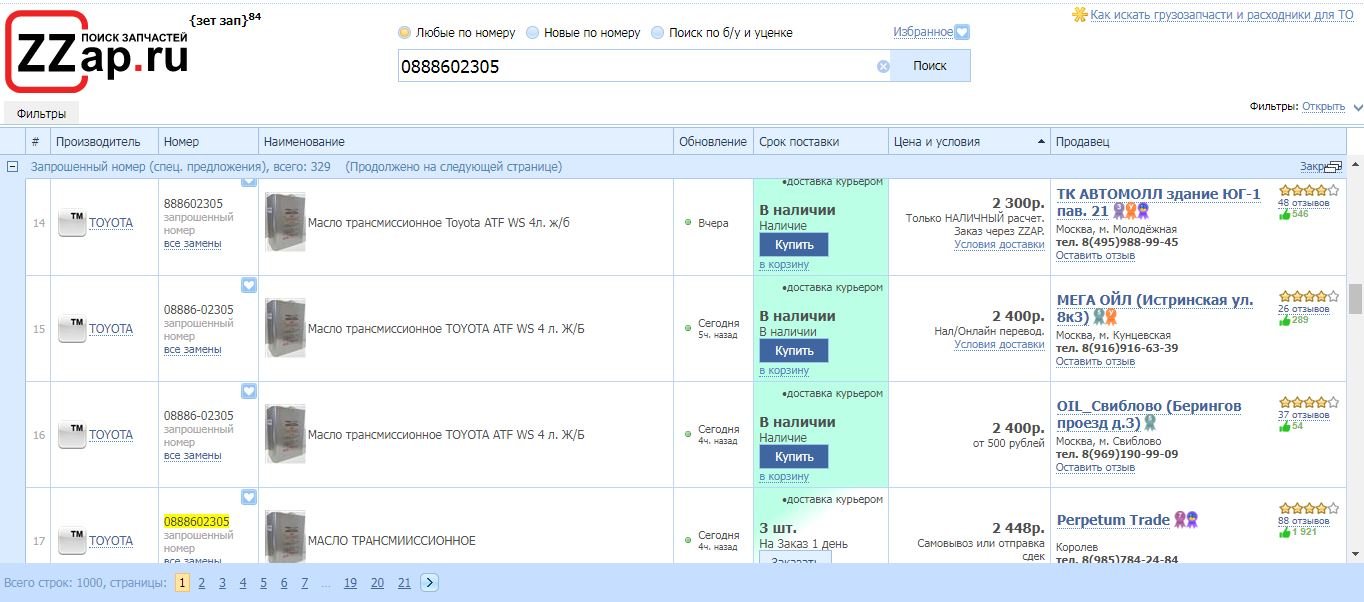This screenshot has height=602, width=1364.
Task: Click в корзину in the OIL_Свиблово row
Action: [784, 476]
